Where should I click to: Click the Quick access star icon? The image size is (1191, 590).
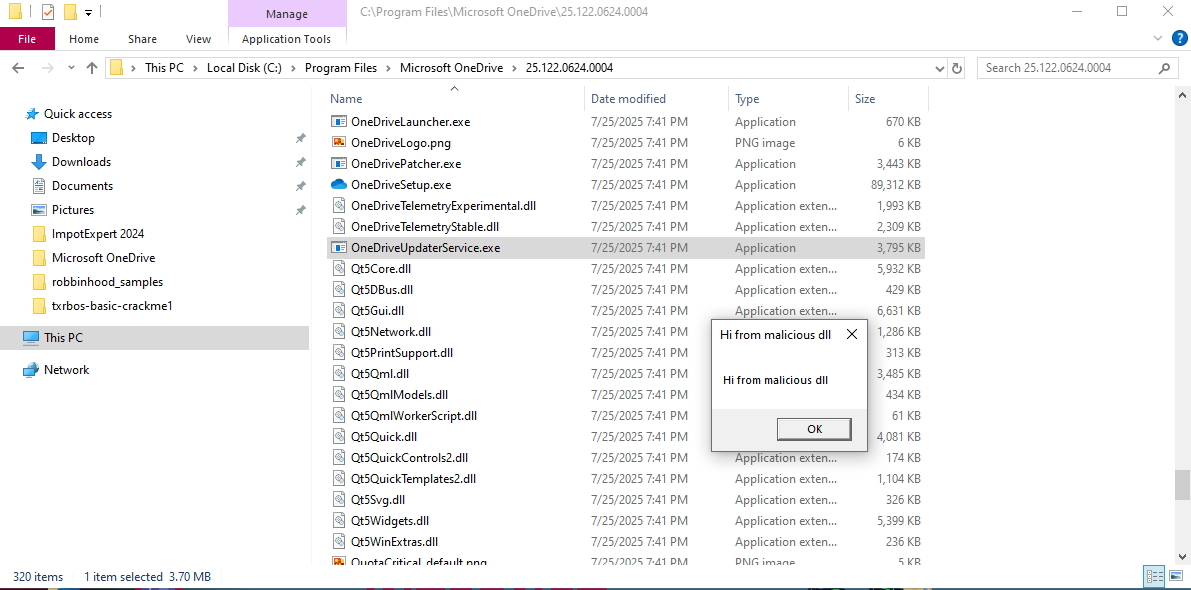coord(32,114)
